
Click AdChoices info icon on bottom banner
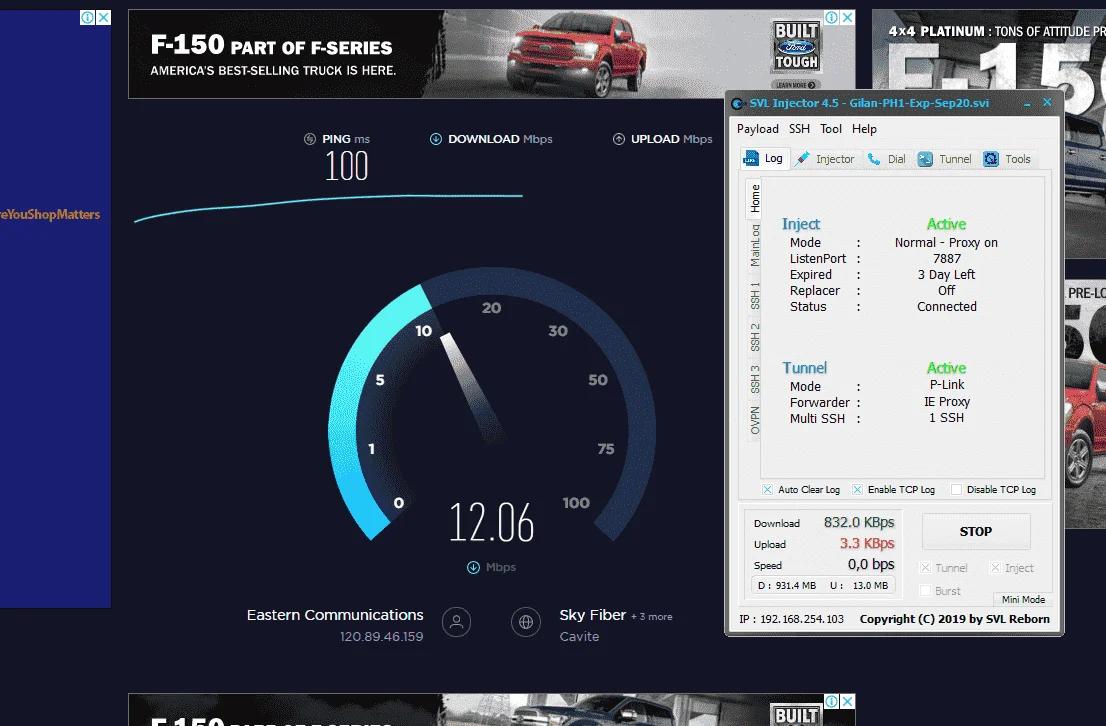coord(832,701)
